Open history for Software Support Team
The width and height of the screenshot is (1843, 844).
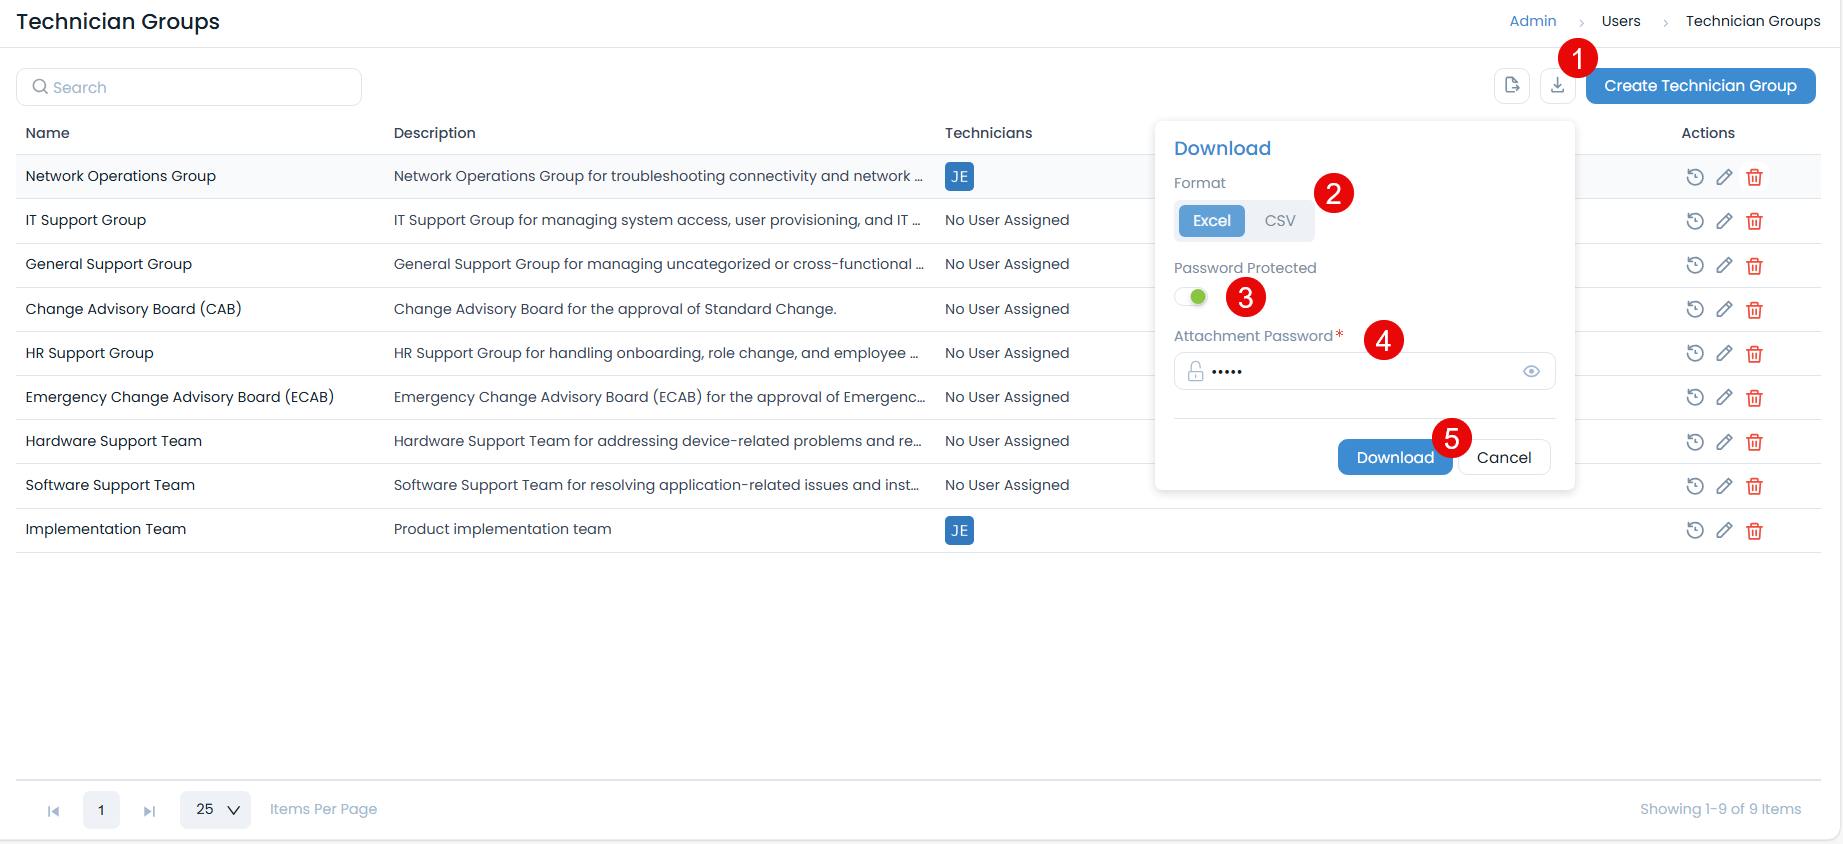click(1694, 486)
